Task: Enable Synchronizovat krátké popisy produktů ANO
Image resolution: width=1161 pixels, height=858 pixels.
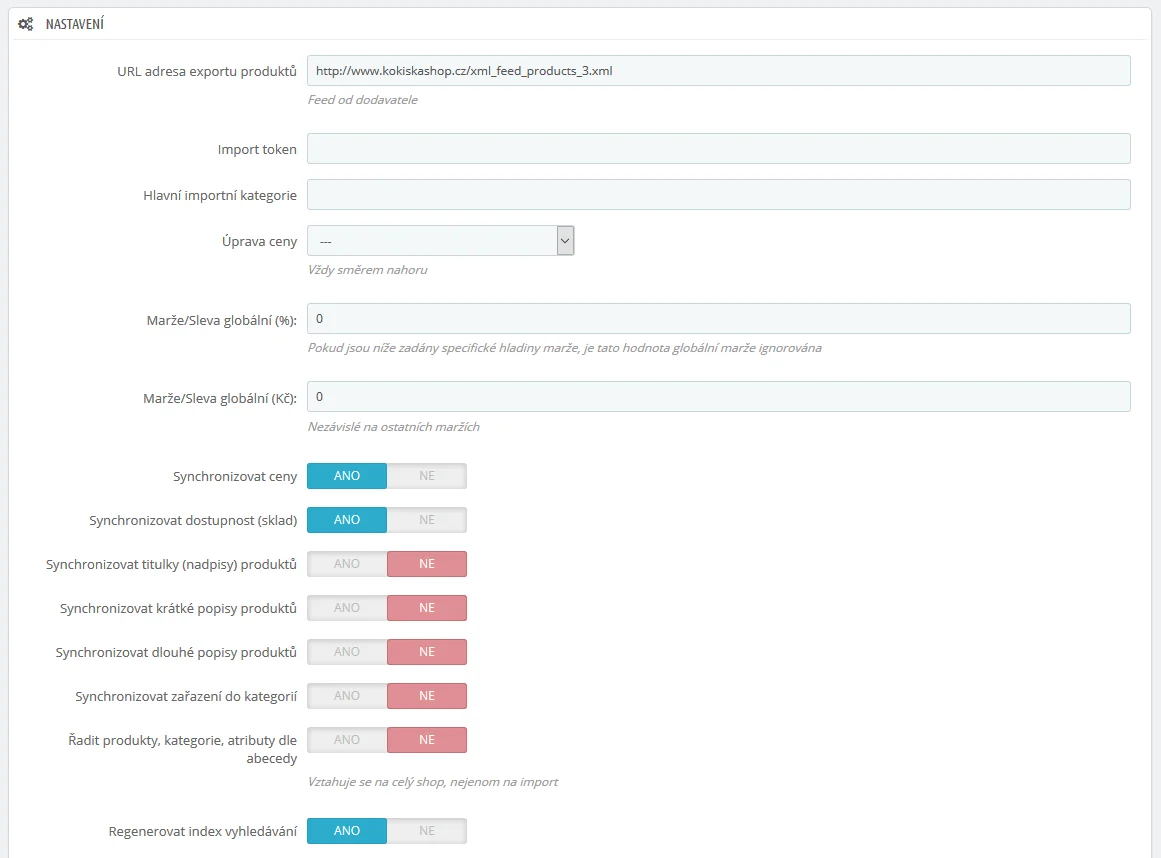Action: [x=347, y=608]
